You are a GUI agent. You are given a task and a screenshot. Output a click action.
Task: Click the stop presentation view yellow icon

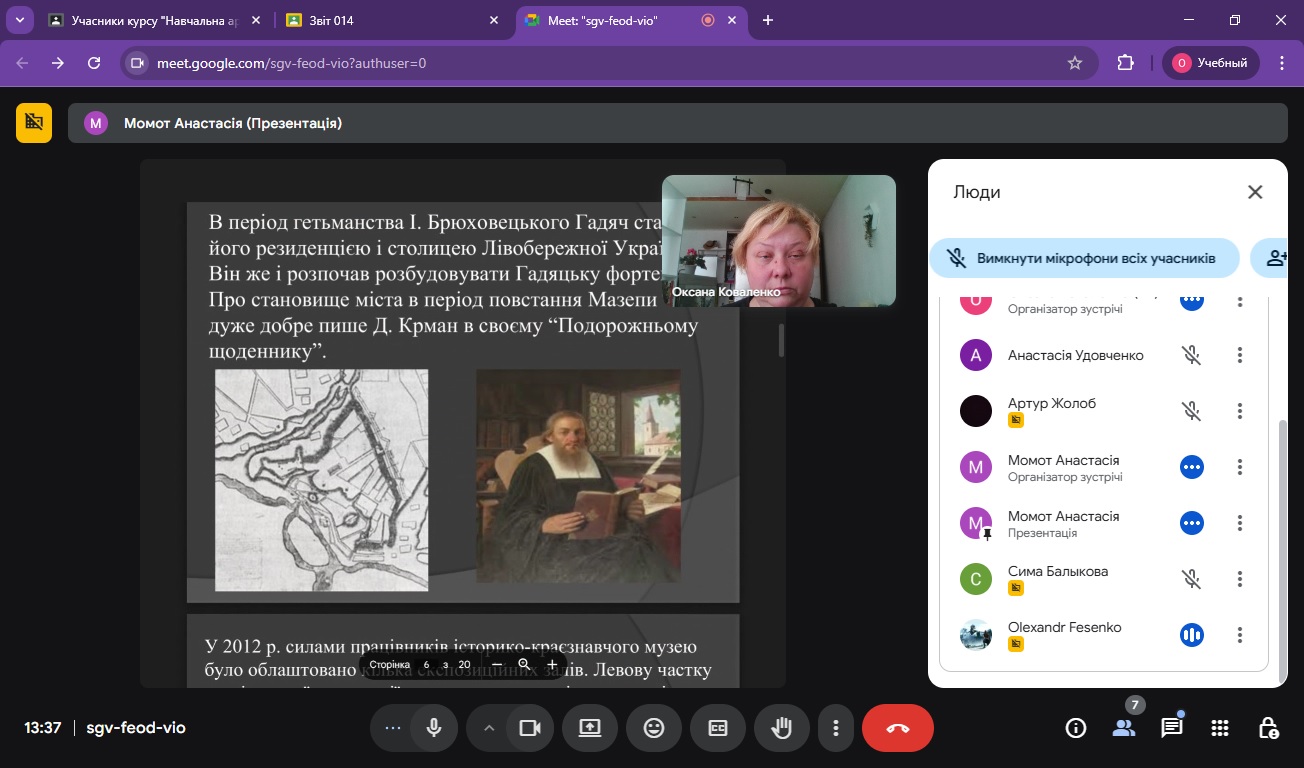pyautogui.click(x=34, y=123)
